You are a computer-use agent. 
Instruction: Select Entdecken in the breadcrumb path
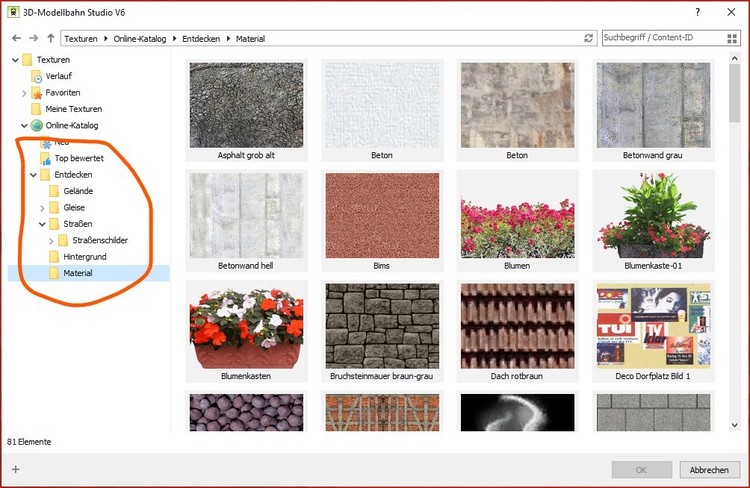pyautogui.click(x=206, y=38)
